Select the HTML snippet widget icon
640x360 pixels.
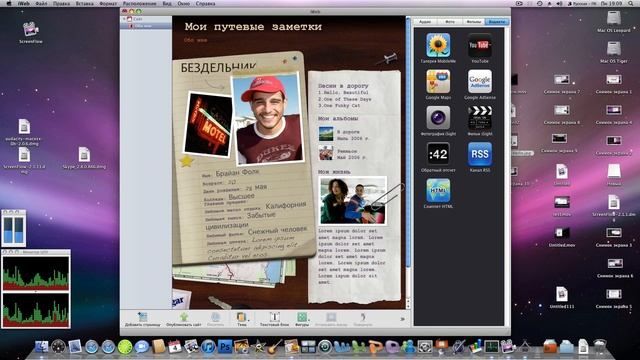pyautogui.click(x=438, y=191)
